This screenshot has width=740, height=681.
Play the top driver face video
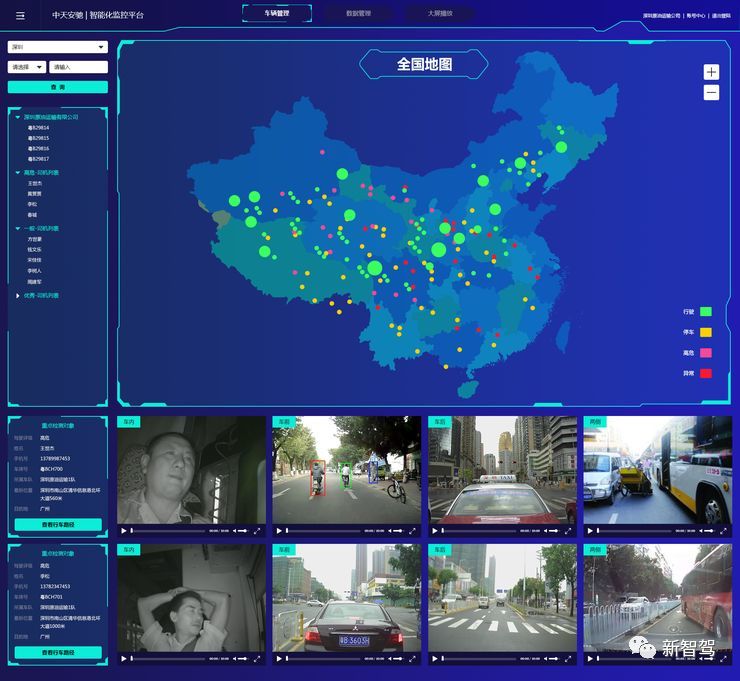tap(124, 531)
